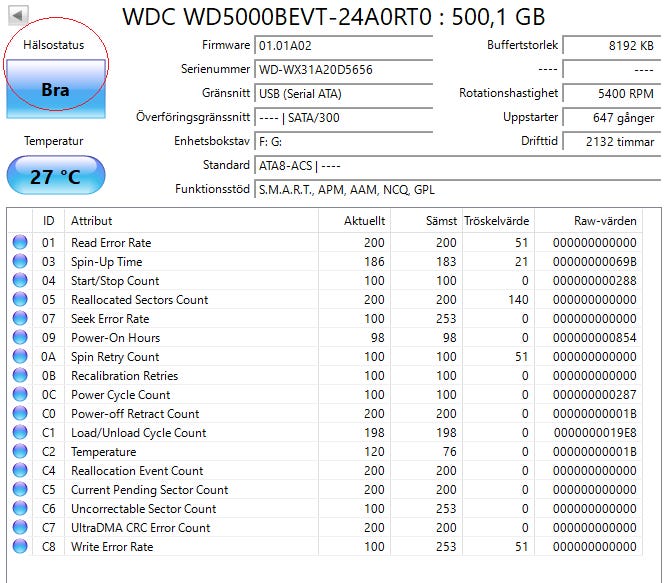Click status orb for Uncorrectable Sector Count
The width and height of the screenshot is (668, 583).
20,508
